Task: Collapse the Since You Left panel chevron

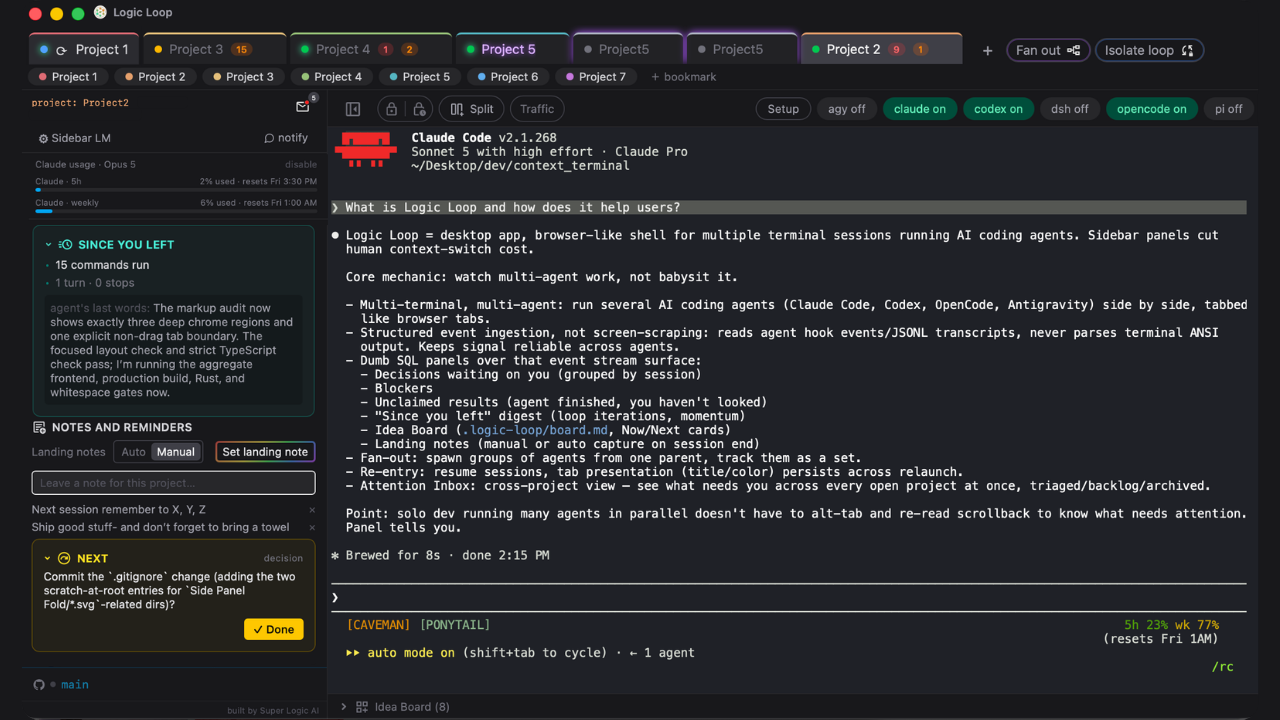Action: tap(48, 244)
